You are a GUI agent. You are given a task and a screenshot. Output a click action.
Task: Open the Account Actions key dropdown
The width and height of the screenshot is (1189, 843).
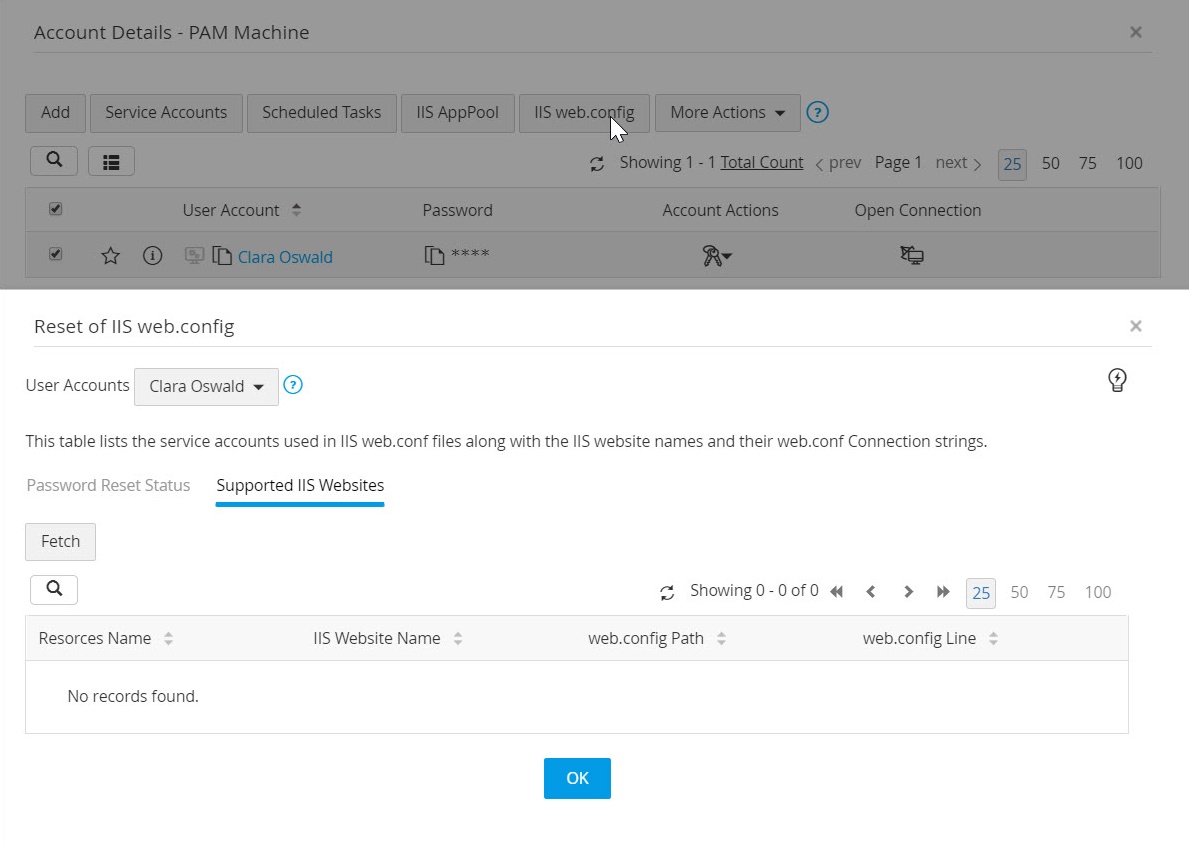pyautogui.click(x=717, y=257)
